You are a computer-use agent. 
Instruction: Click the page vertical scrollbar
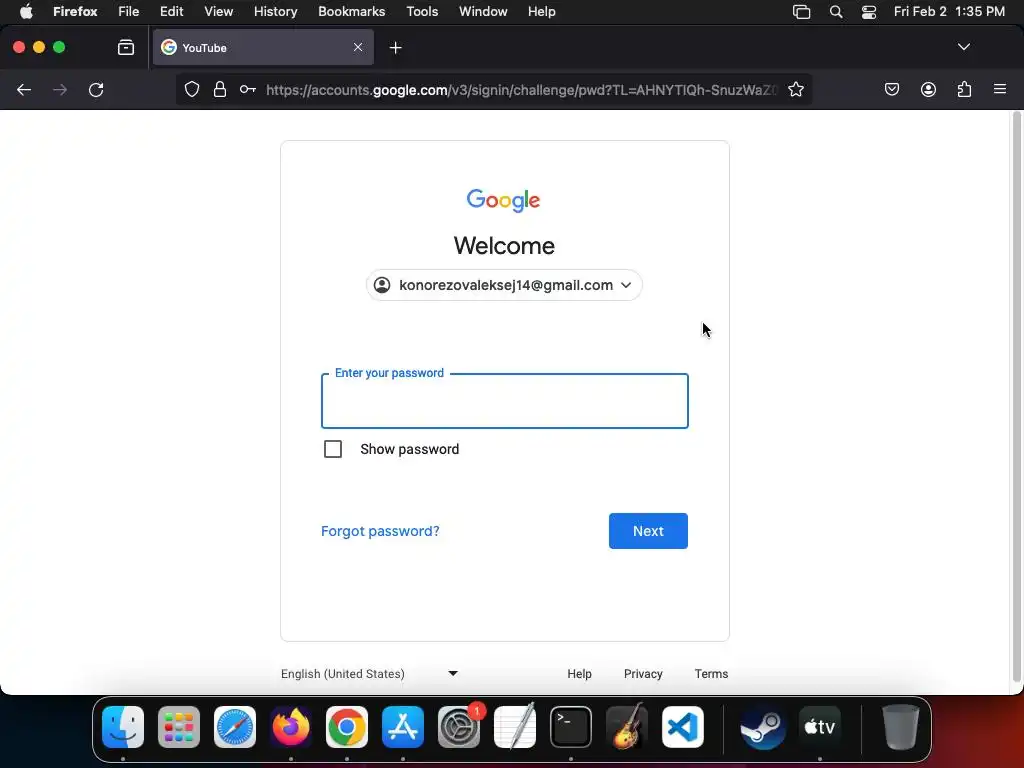tap(1016, 397)
